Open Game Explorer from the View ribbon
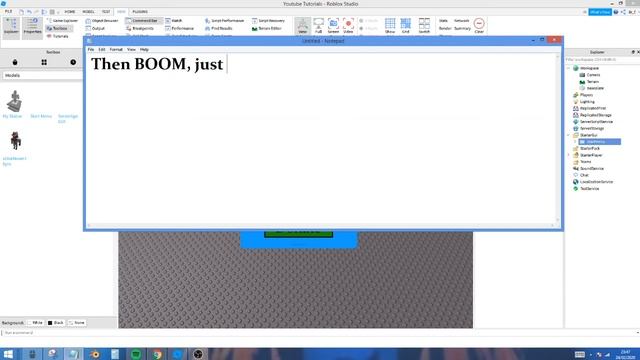This screenshot has height=360, width=640. click(x=62, y=20)
